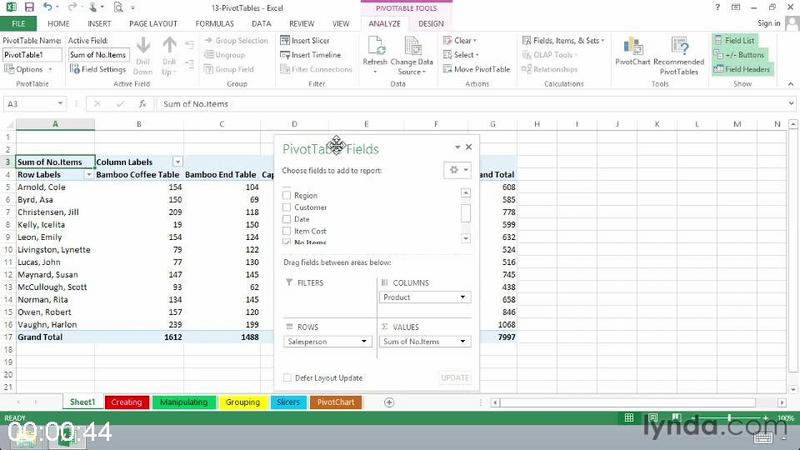Check the Date field checkbox
800x450 pixels.
(287, 219)
